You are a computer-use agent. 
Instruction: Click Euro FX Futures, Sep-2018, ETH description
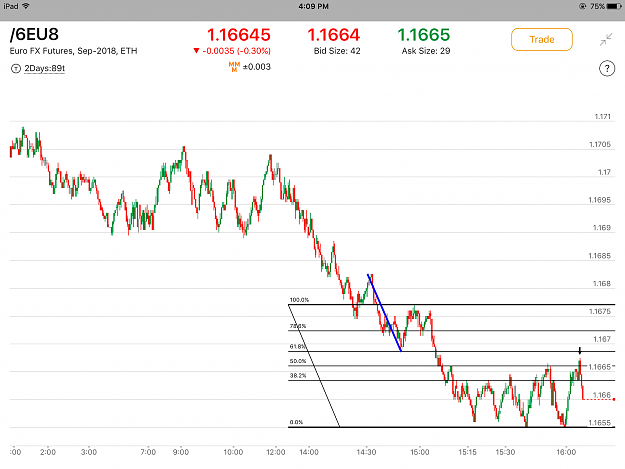(x=73, y=51)
